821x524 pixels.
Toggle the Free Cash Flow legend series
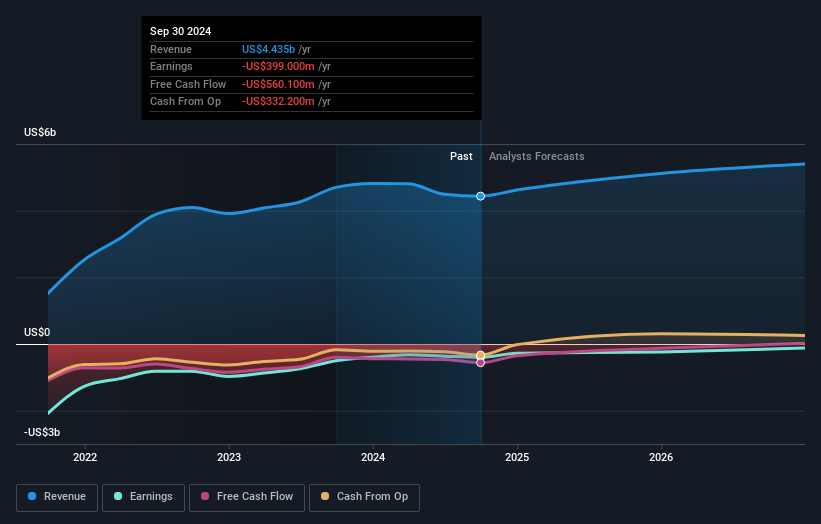click(247, 497)
